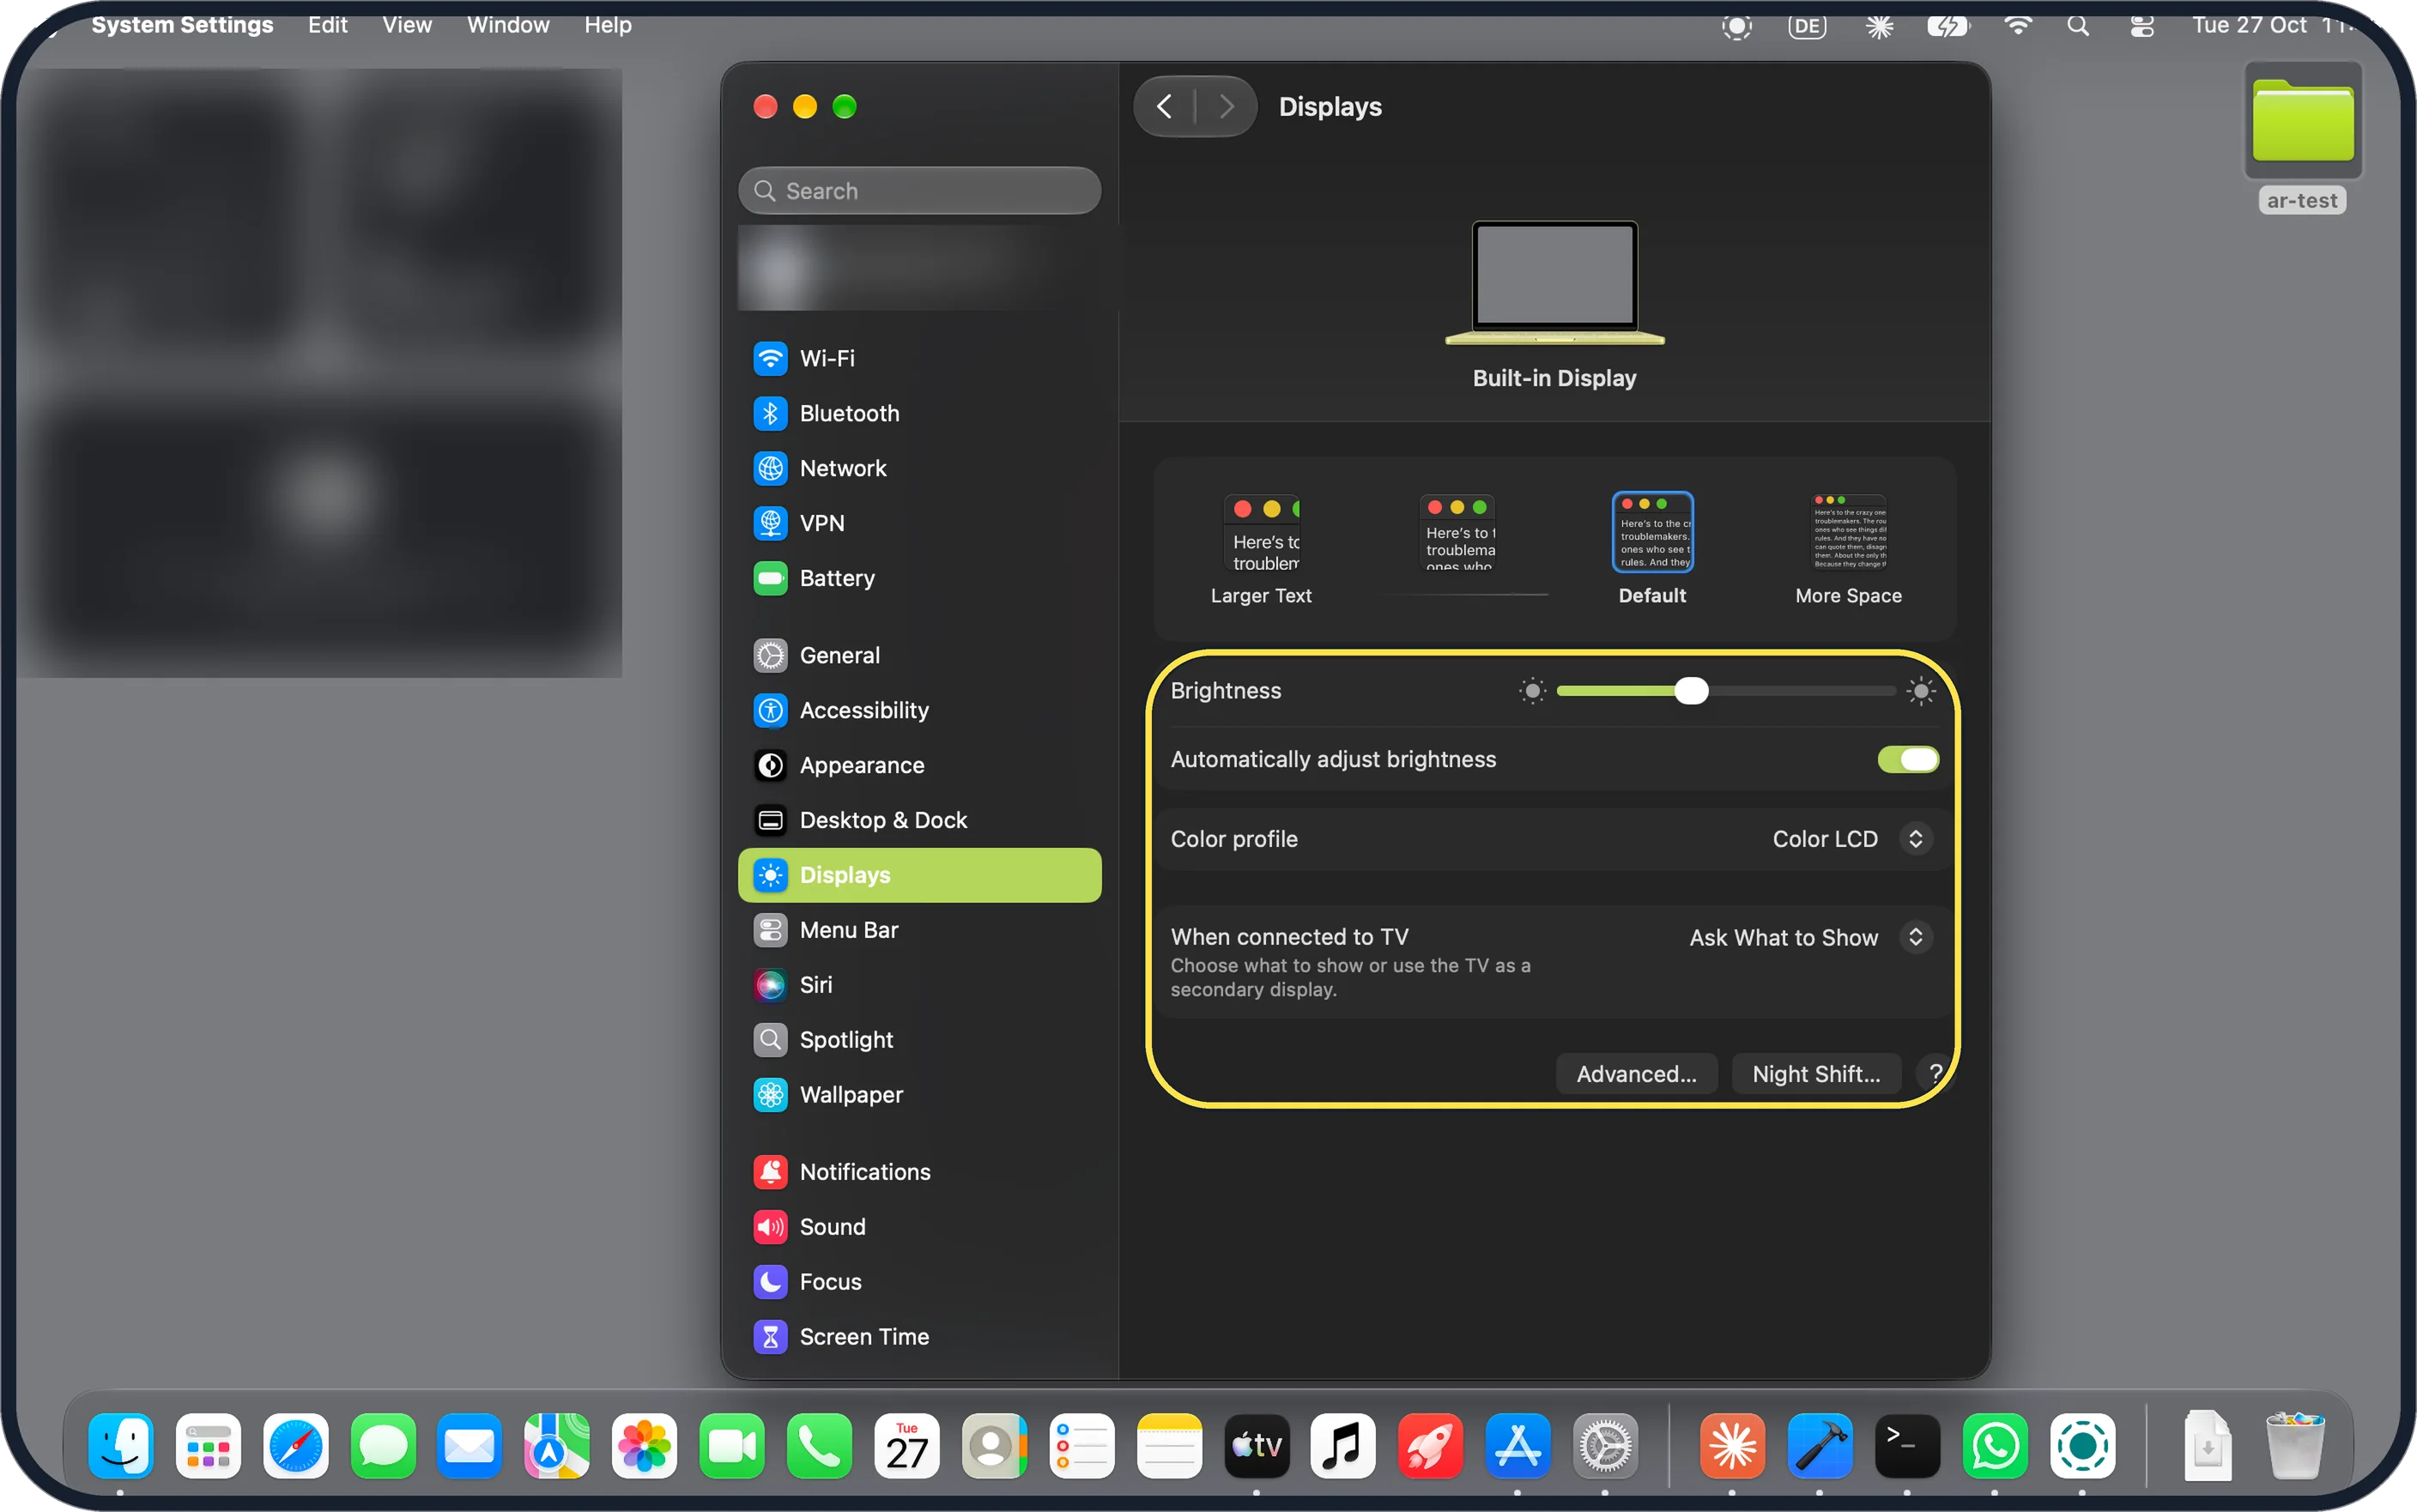2417x1512 pixels.
Task: Select Menu Bar settings in sidebar
Action: click(919, 930)
